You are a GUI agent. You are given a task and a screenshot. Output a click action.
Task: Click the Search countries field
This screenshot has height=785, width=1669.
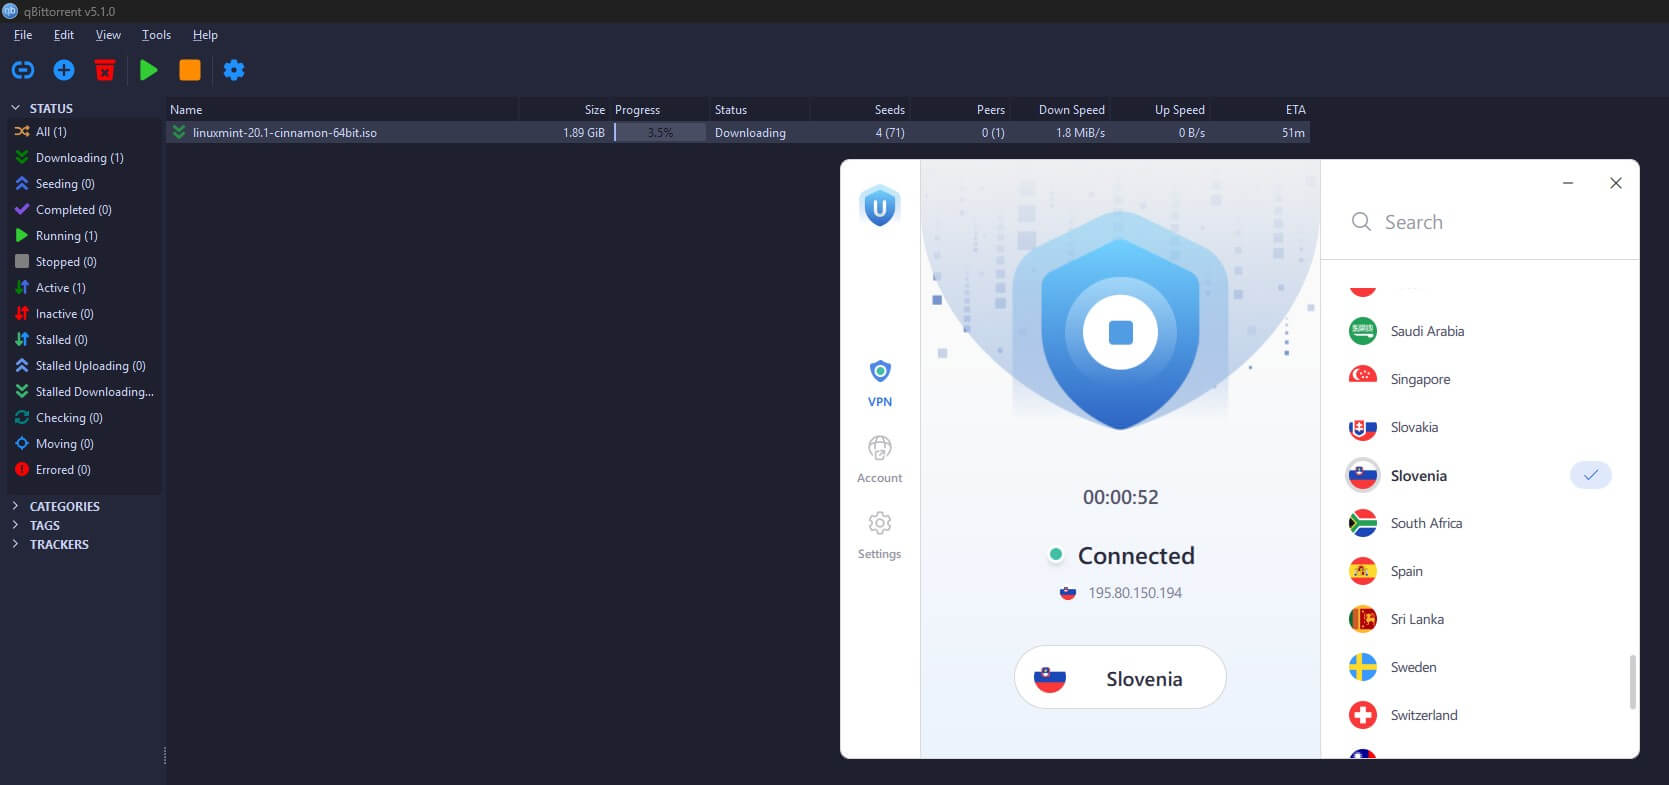1480,222
